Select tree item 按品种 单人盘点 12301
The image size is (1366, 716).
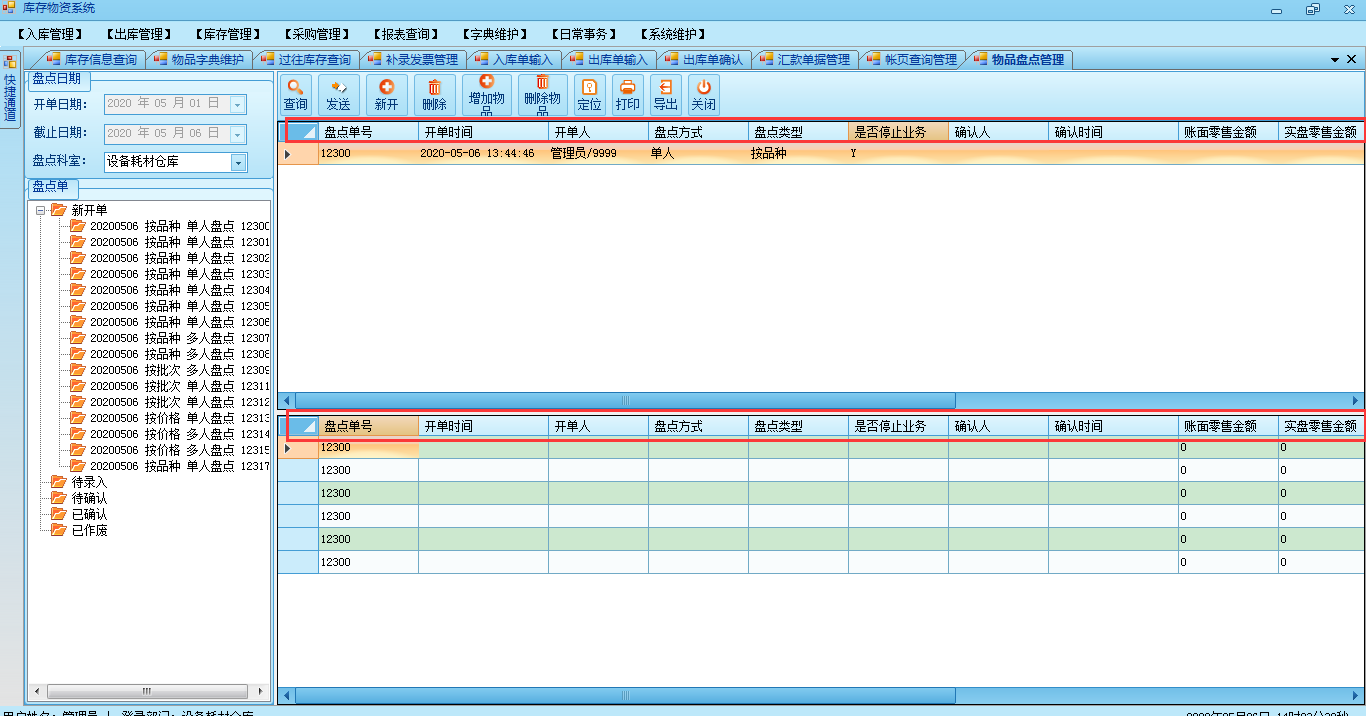pos(180,242)
